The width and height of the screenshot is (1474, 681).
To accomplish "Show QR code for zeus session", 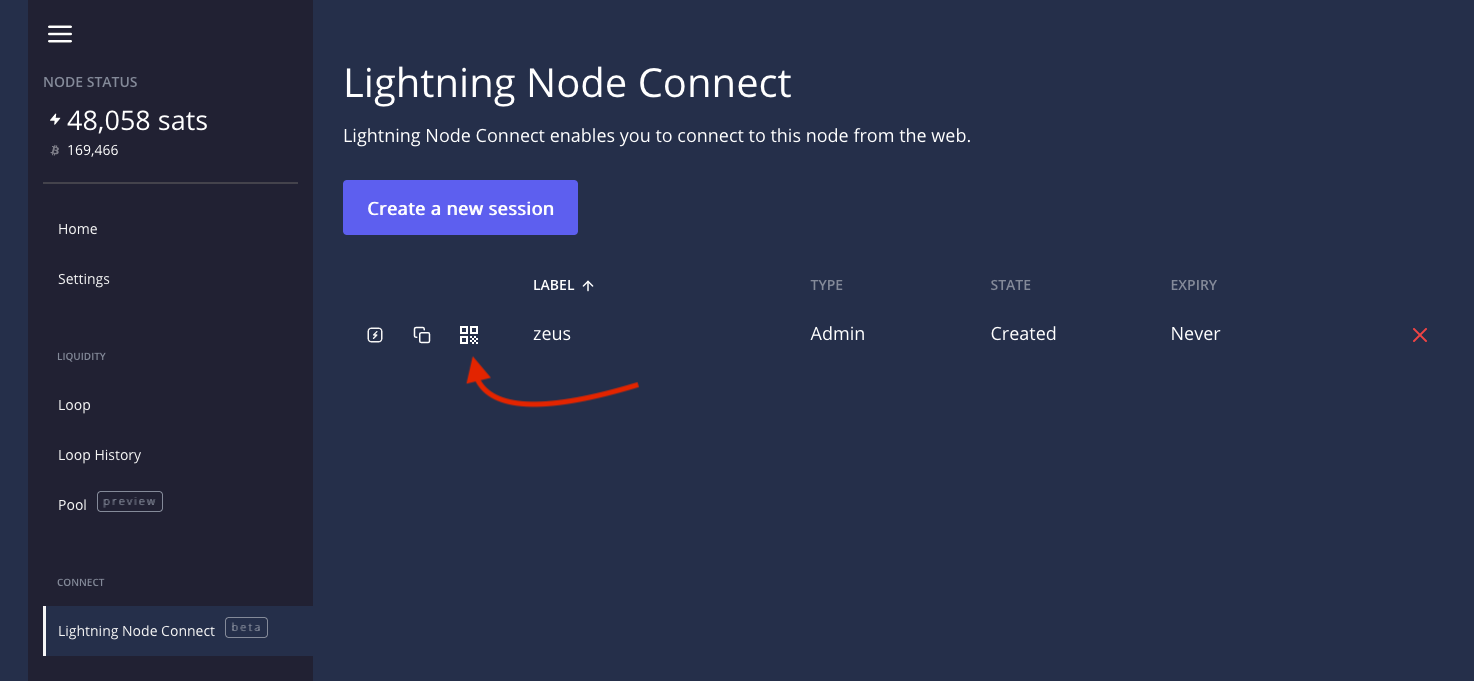I will coord(469,335).
